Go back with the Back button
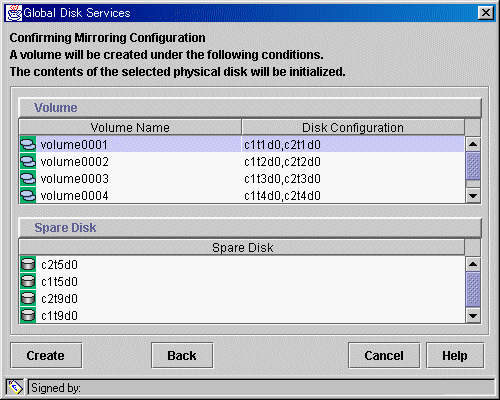Viewport: 500px width, 400px height. [x=182, y=355]
